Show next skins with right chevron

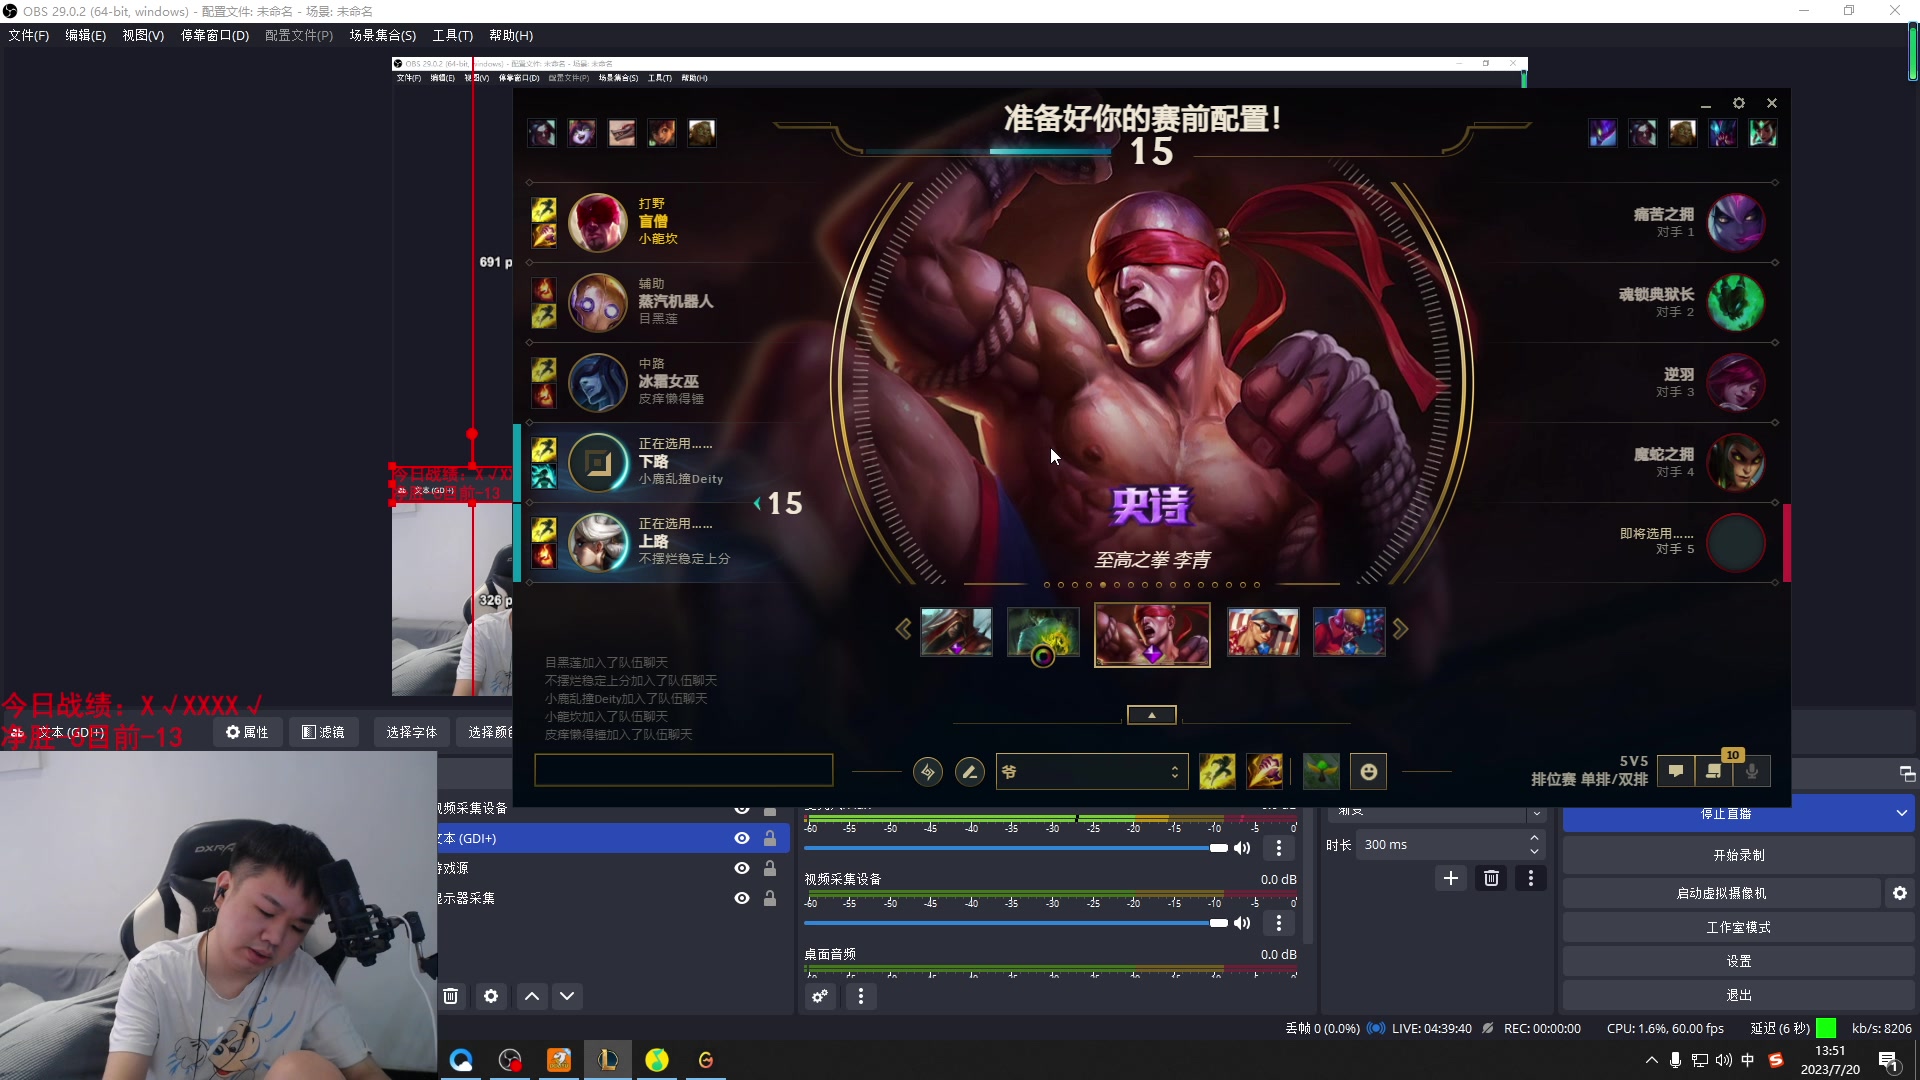(1400, 630)
